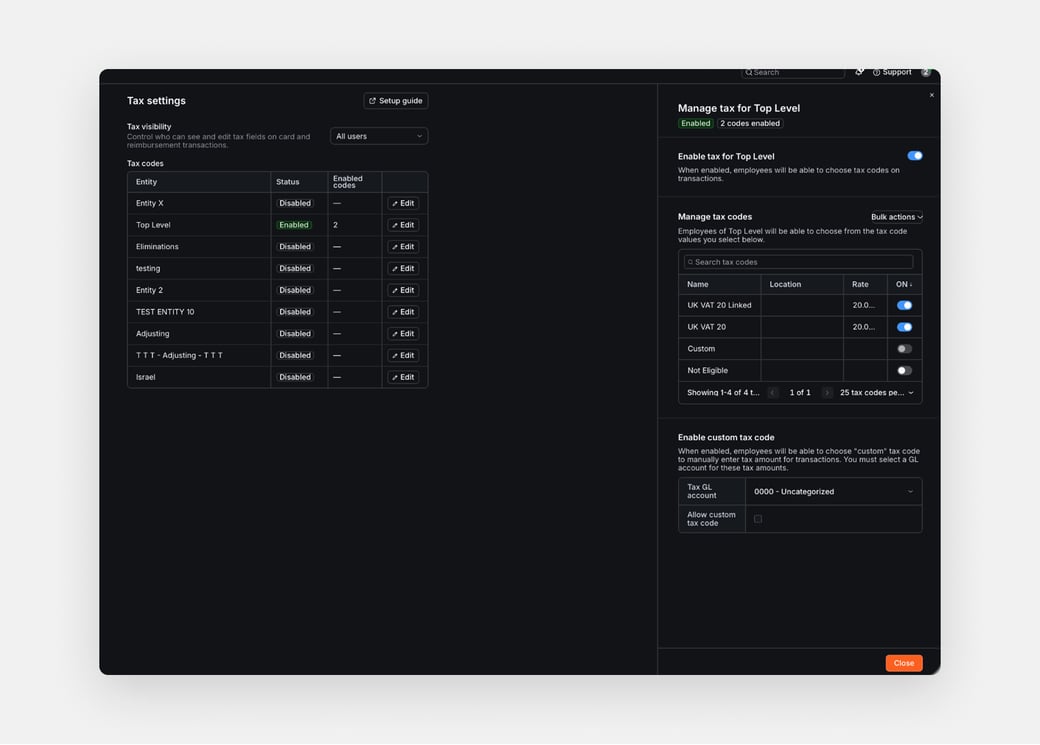1040x745 pixels.
Task: Click the user avatar icon in top bar
Action: (x=926, y=72)
